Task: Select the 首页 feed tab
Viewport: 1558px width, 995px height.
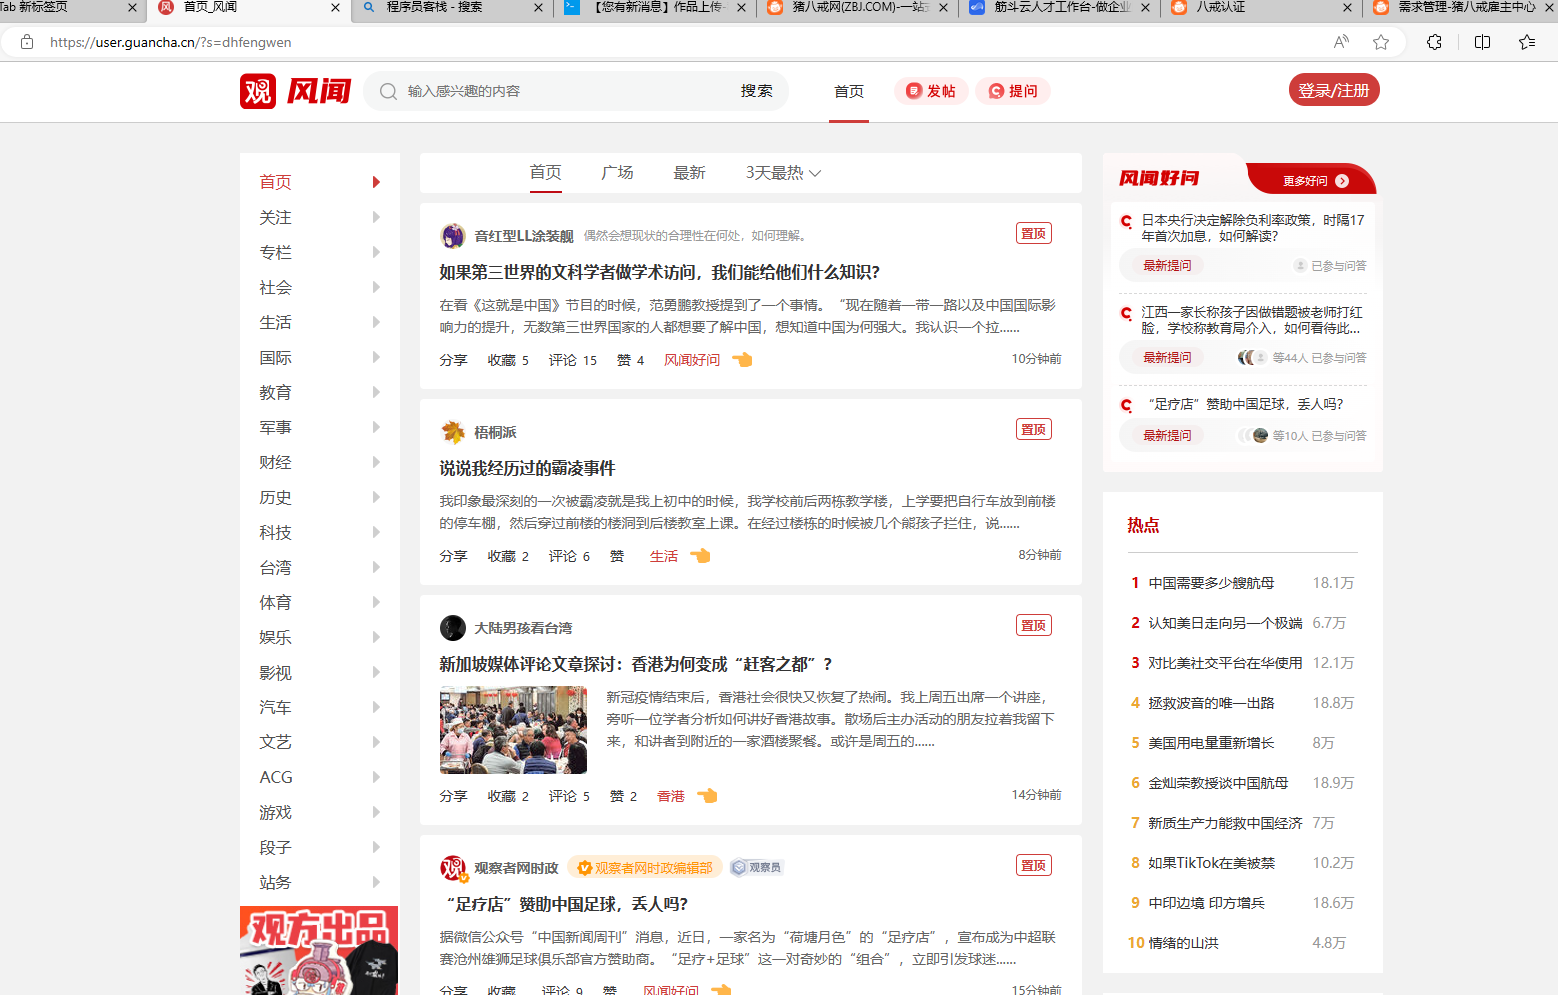Action: [545, 173]
